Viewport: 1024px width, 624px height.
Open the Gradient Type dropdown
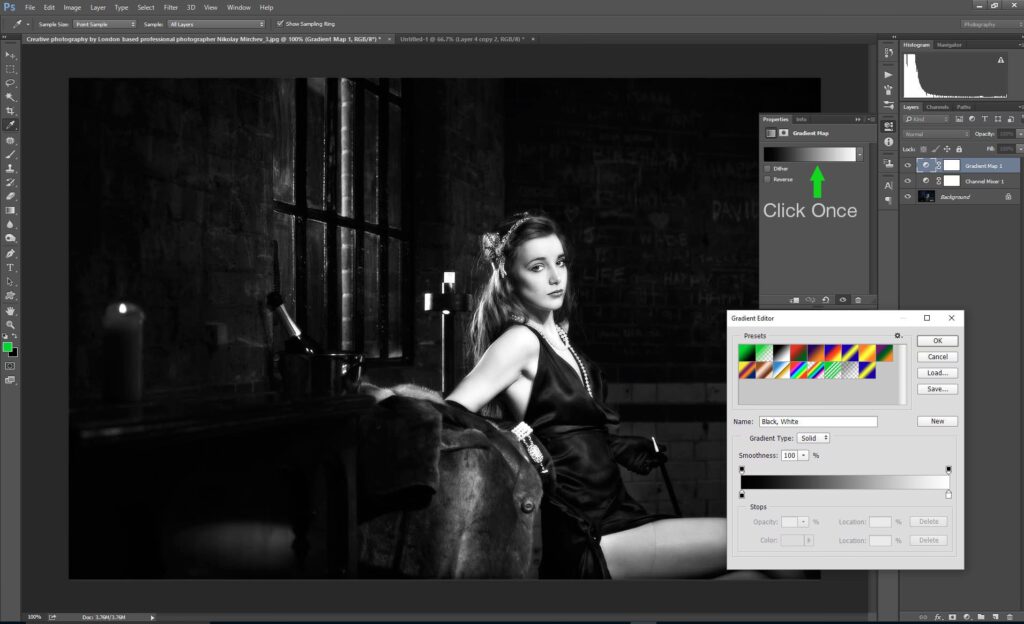coord(813,438)
